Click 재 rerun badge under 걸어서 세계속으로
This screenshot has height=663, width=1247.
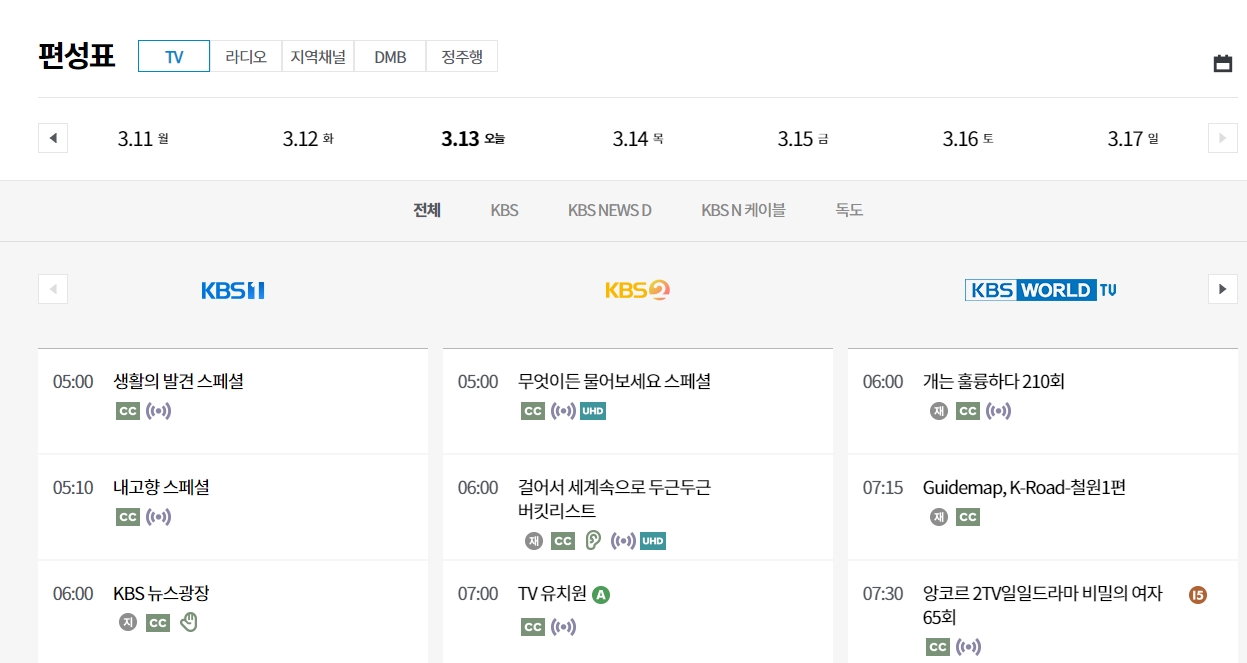(534, 541)
